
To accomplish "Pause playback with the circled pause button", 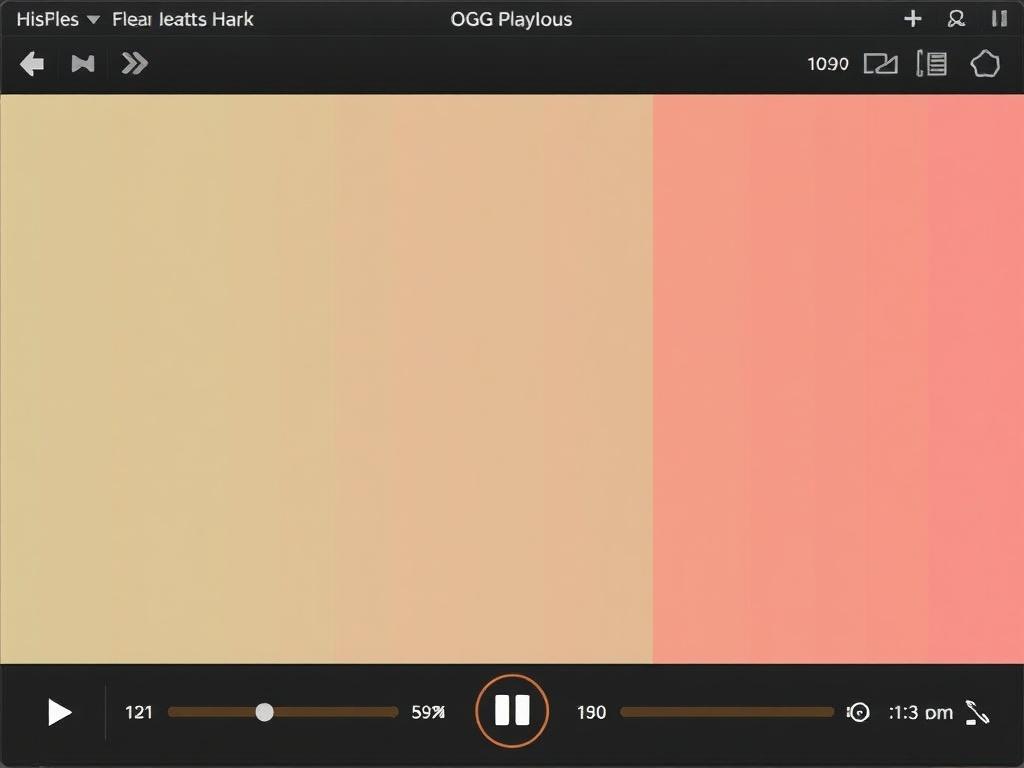I will 512,711.
